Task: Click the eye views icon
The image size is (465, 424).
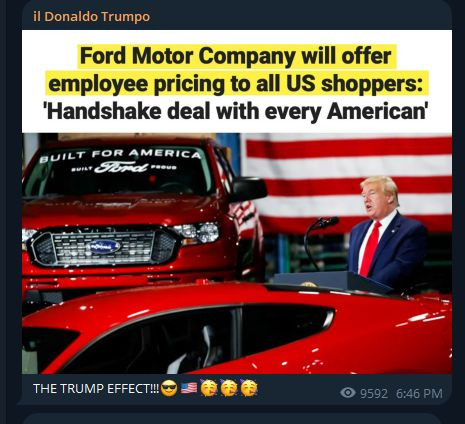Action: (x=348, y=393)
